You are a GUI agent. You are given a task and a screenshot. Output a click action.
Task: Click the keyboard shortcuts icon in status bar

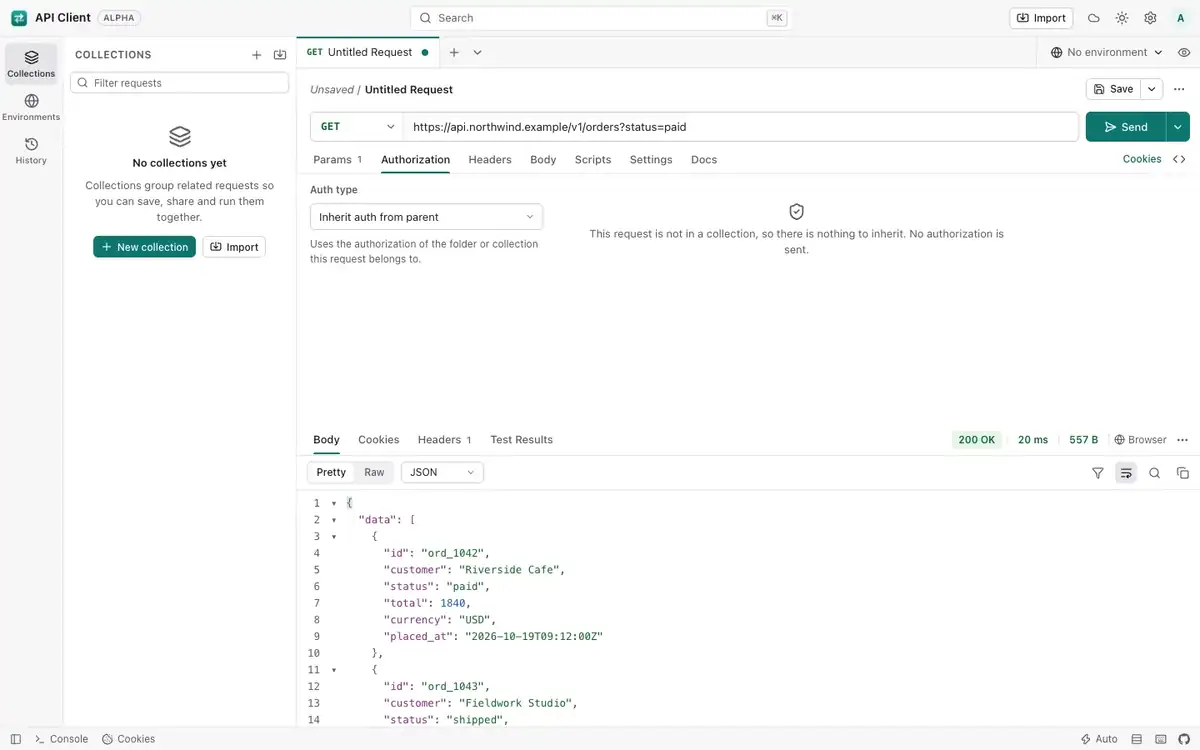point(1160,739)
